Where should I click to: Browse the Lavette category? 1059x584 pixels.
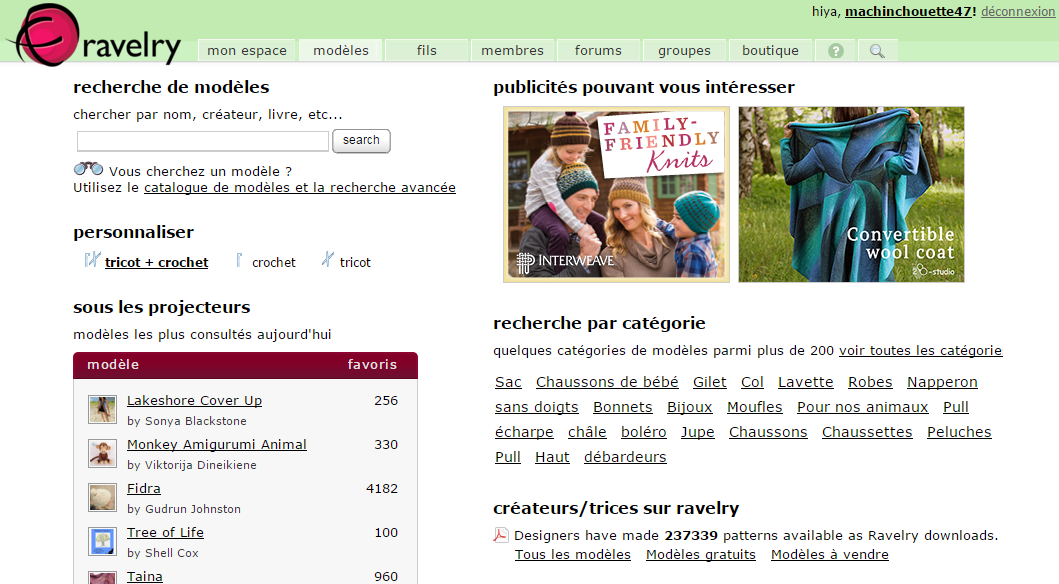click(x=806, y=382)
